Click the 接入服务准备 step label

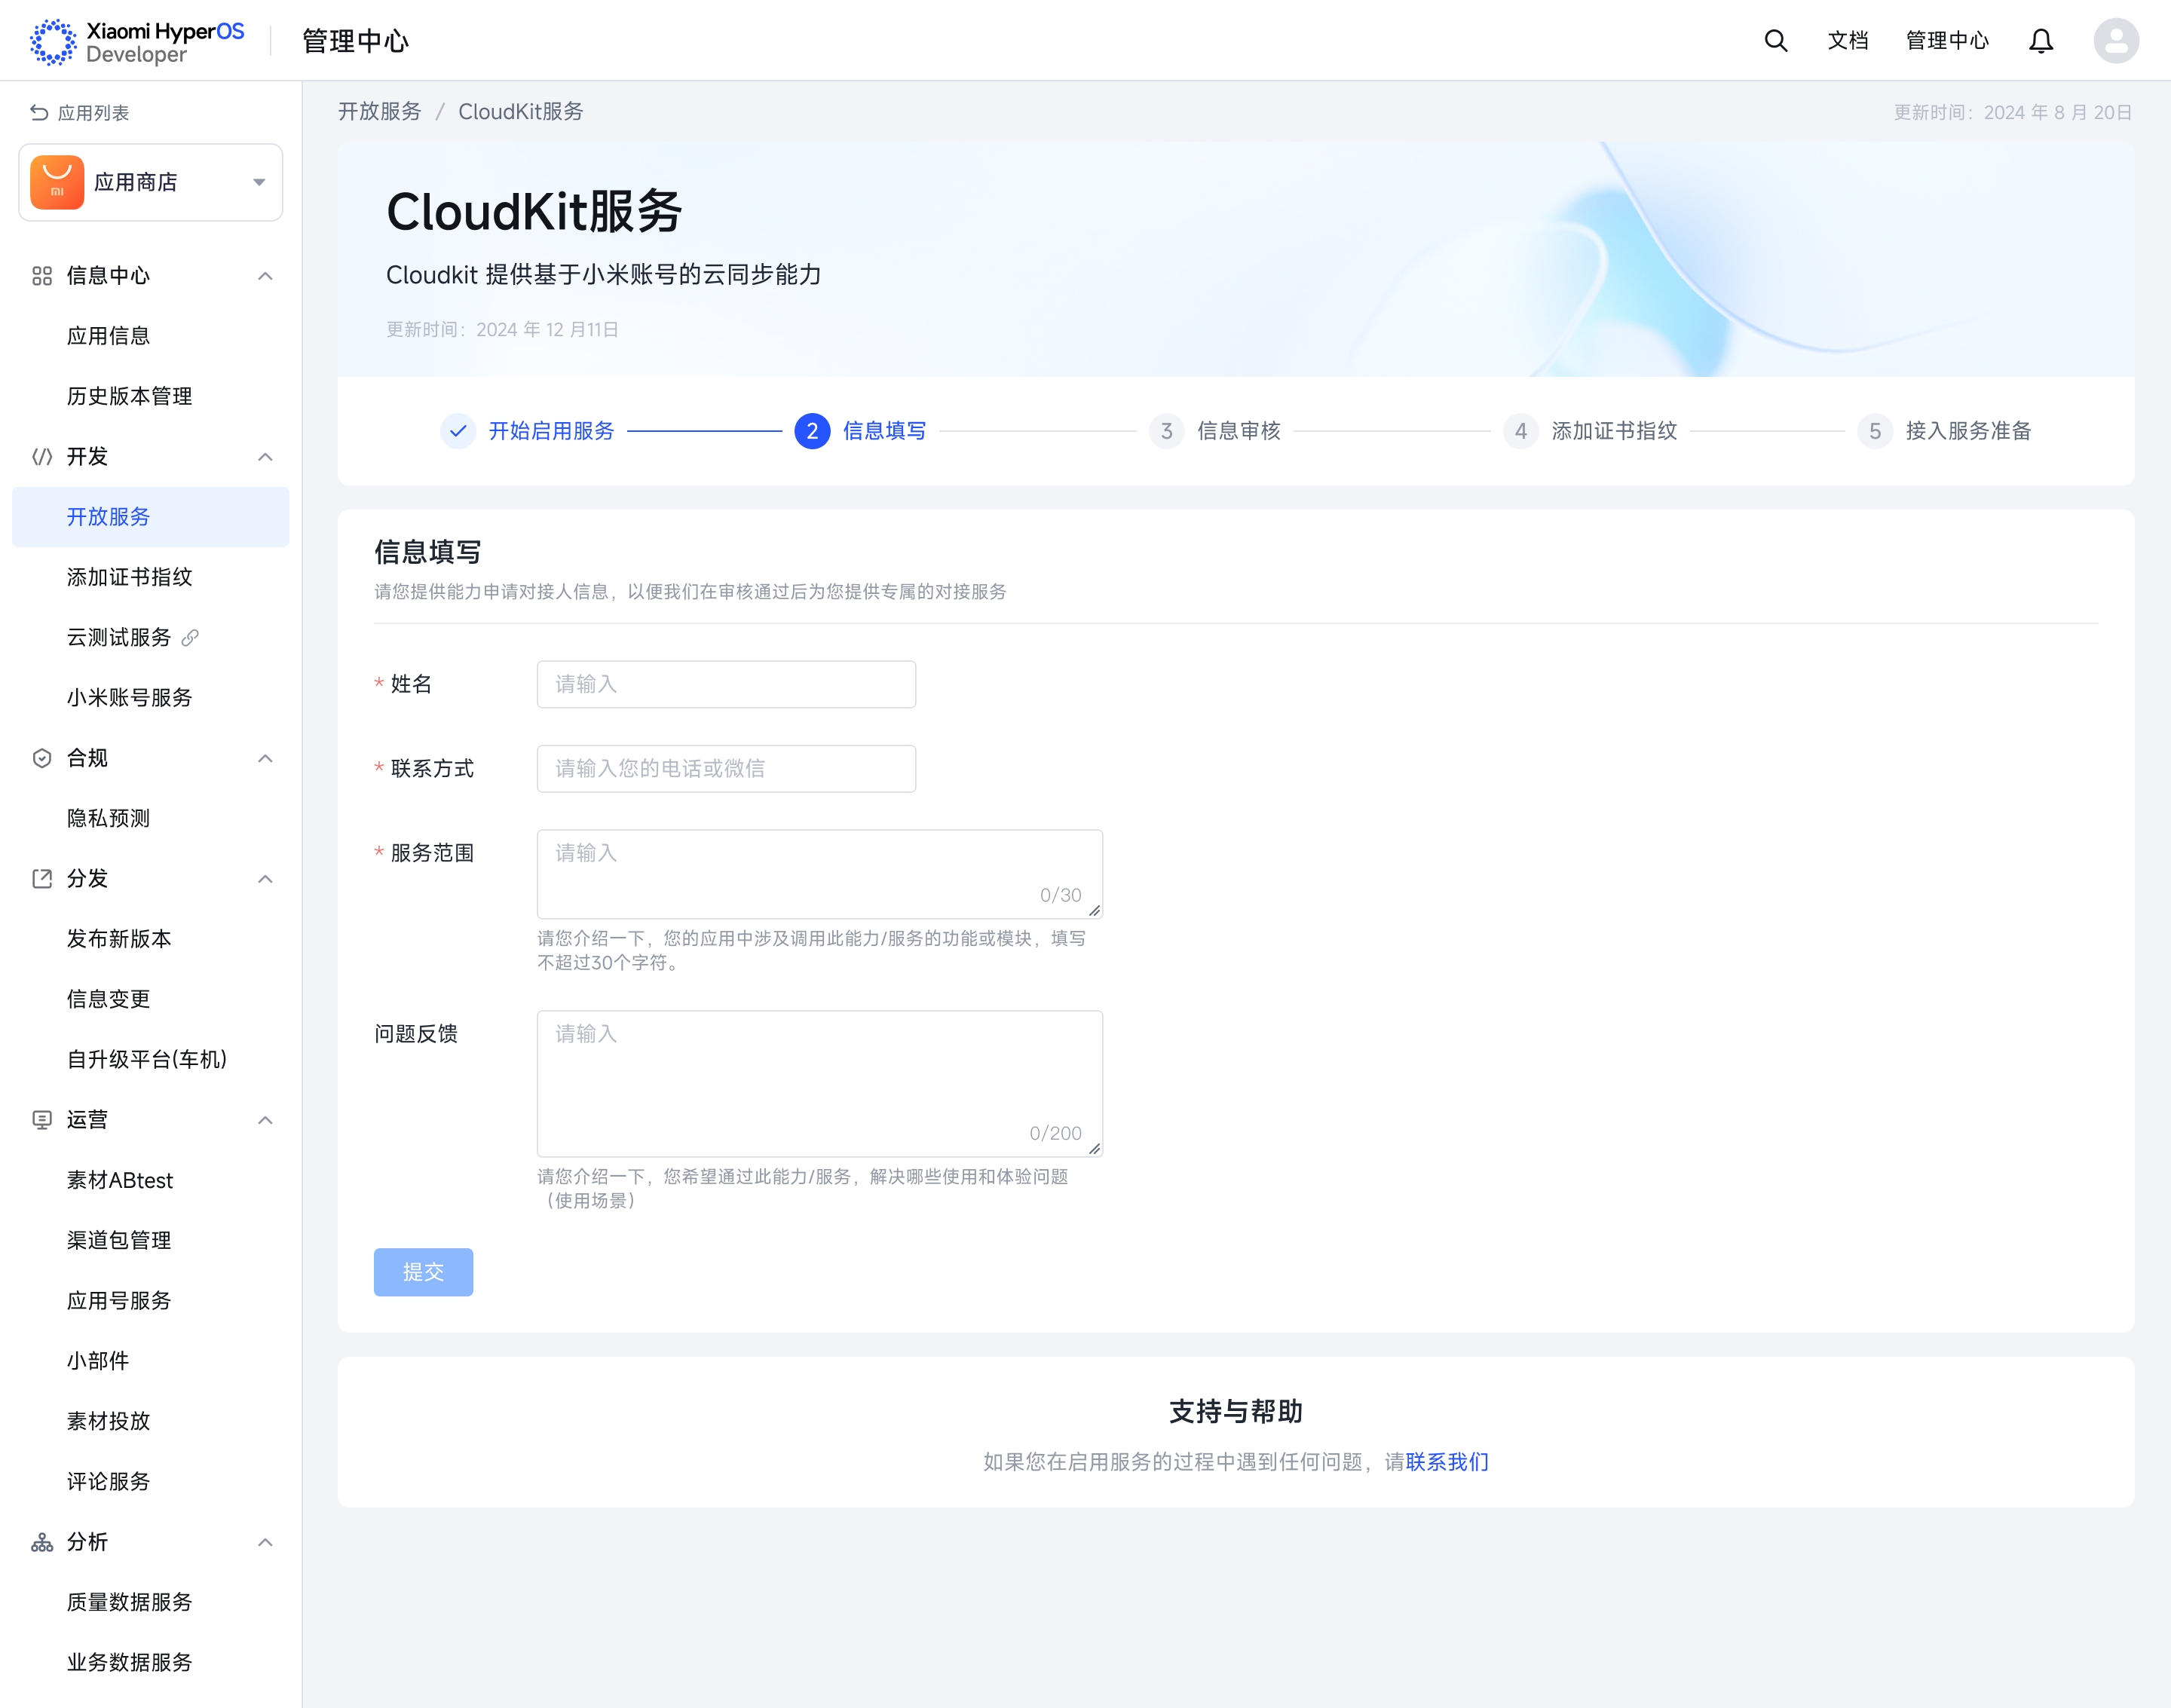1968,431
